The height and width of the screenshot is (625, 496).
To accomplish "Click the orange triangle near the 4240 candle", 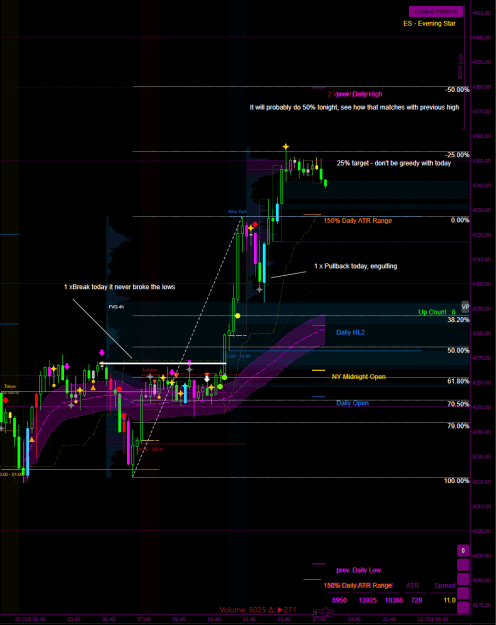I will 31,439.
